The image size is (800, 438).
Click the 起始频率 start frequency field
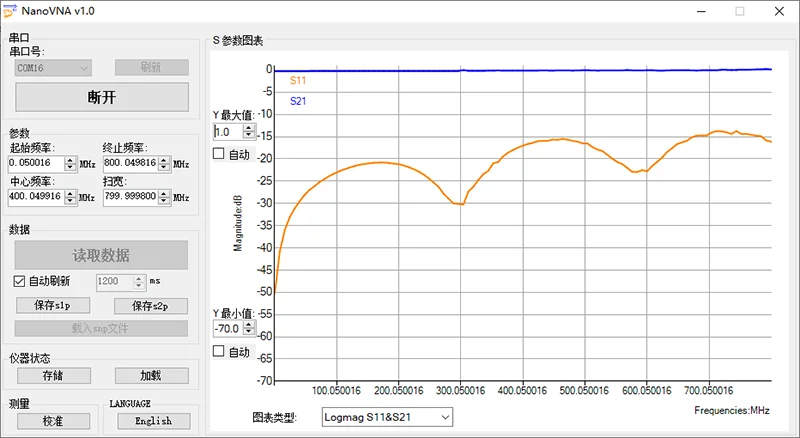[x=36, y=163]
